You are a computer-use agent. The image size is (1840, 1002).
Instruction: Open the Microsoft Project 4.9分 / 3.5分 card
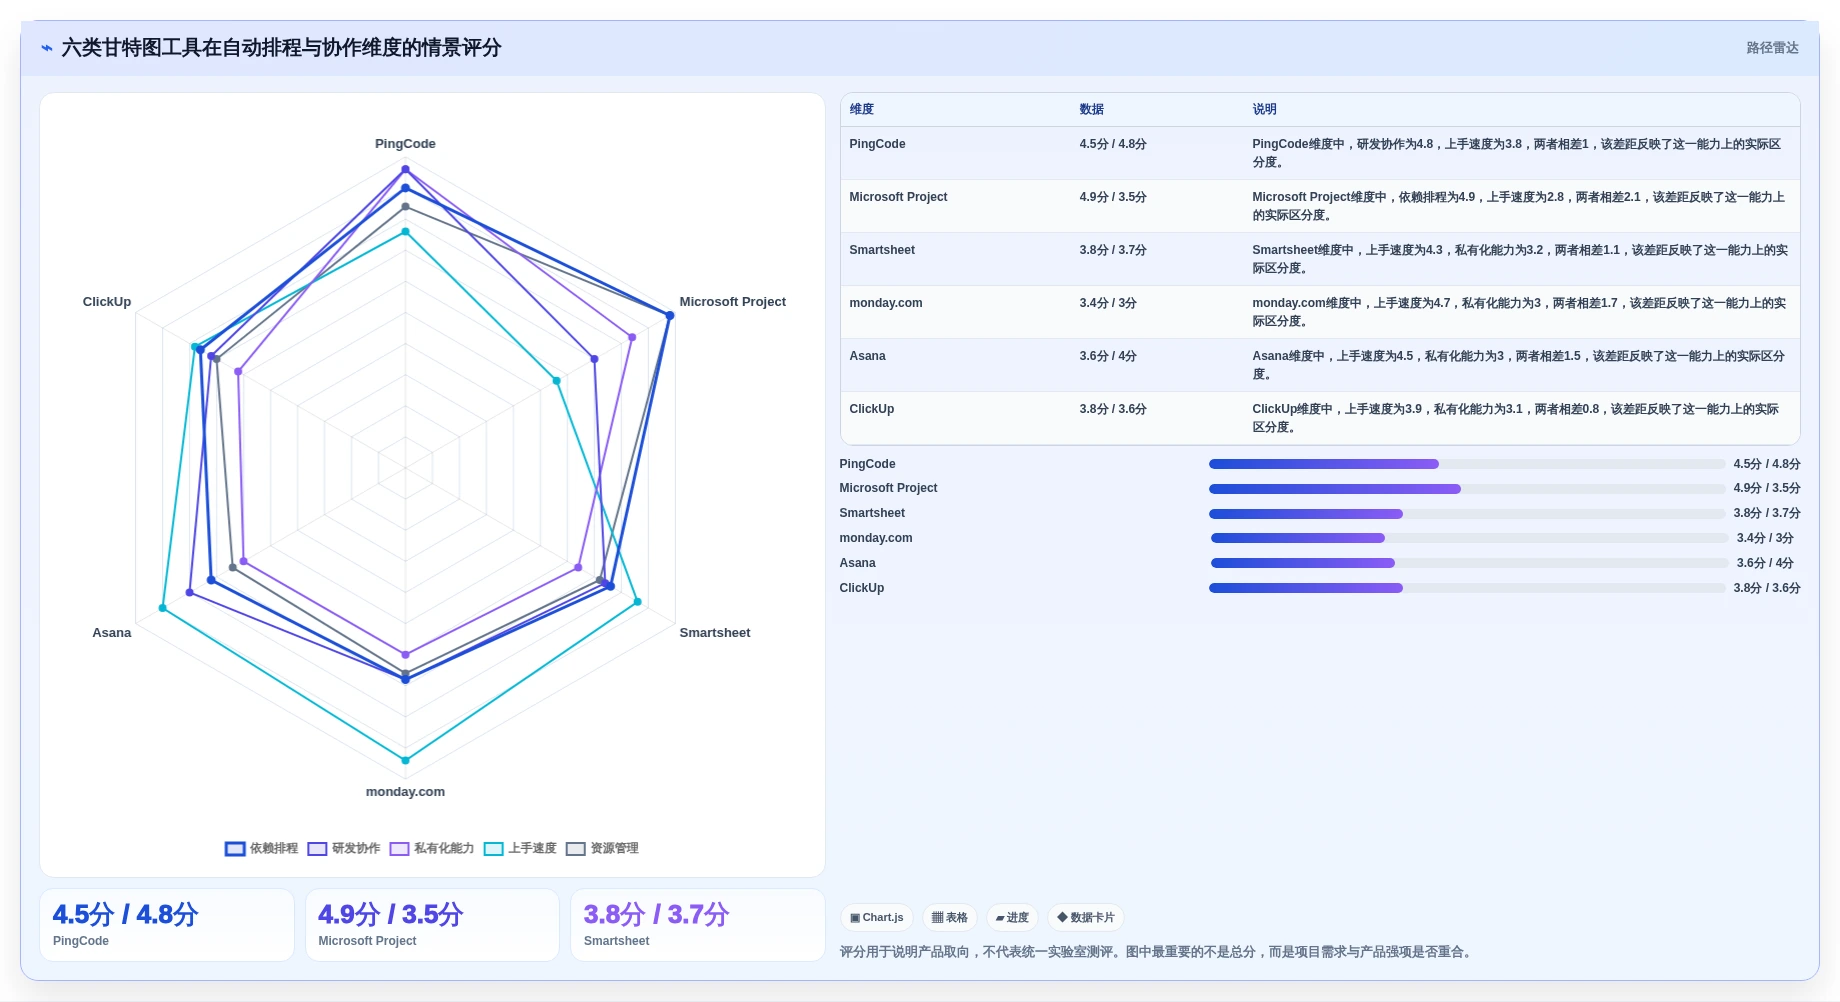click(432, 925)
